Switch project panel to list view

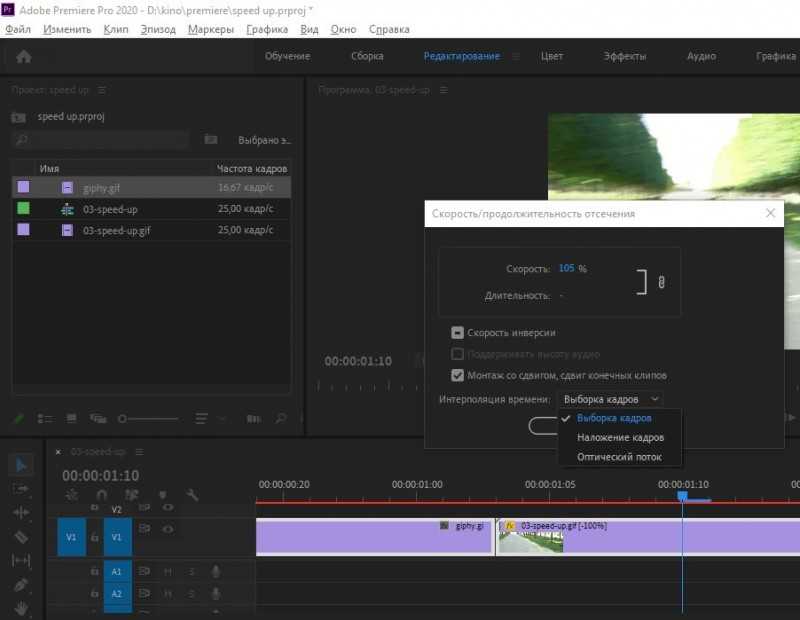point(45,418)
